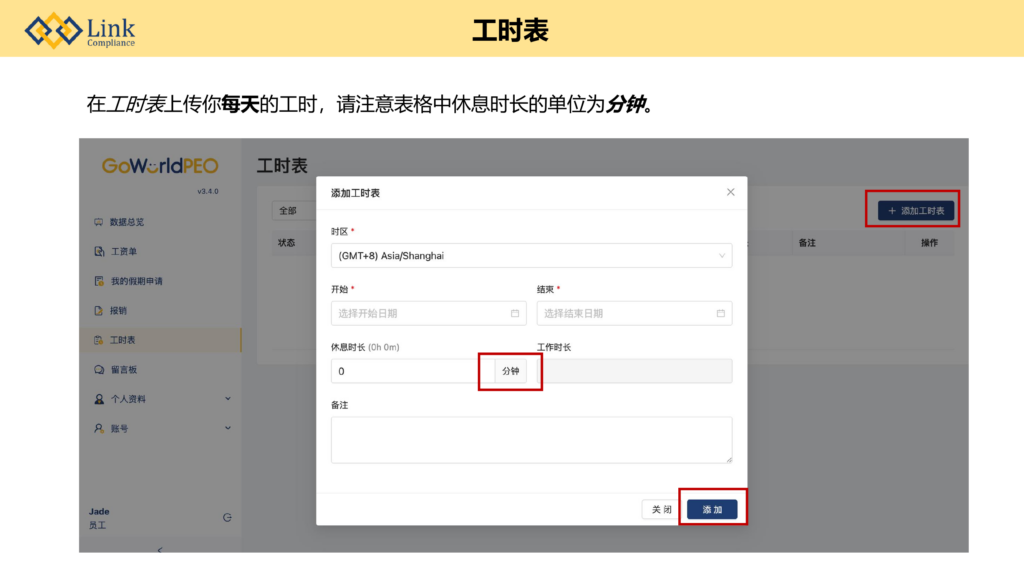Screen dimensions: 1024x576
Task: Click the 添加 submit button
Action: pos(712,510)
